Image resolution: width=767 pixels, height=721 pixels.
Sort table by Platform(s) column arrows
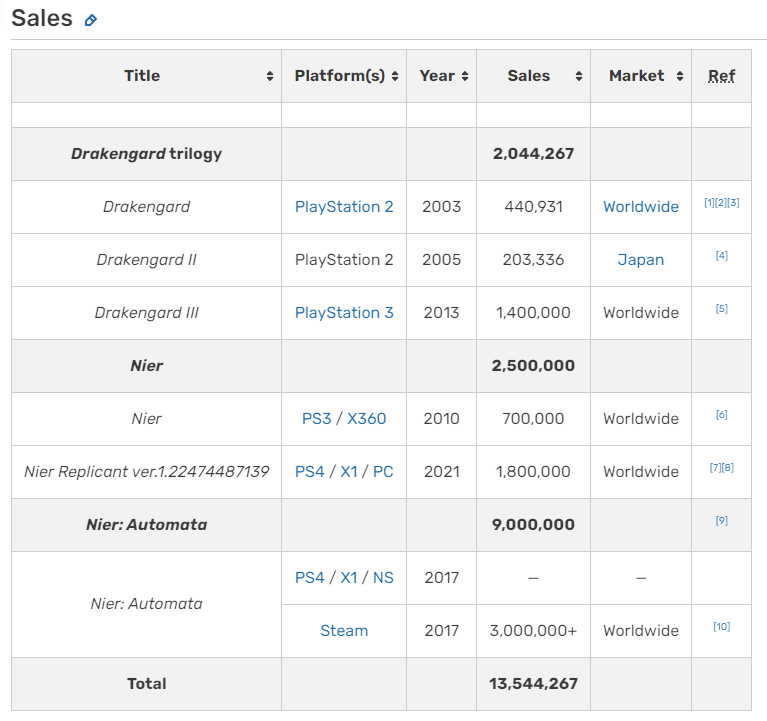pos(395,77)
